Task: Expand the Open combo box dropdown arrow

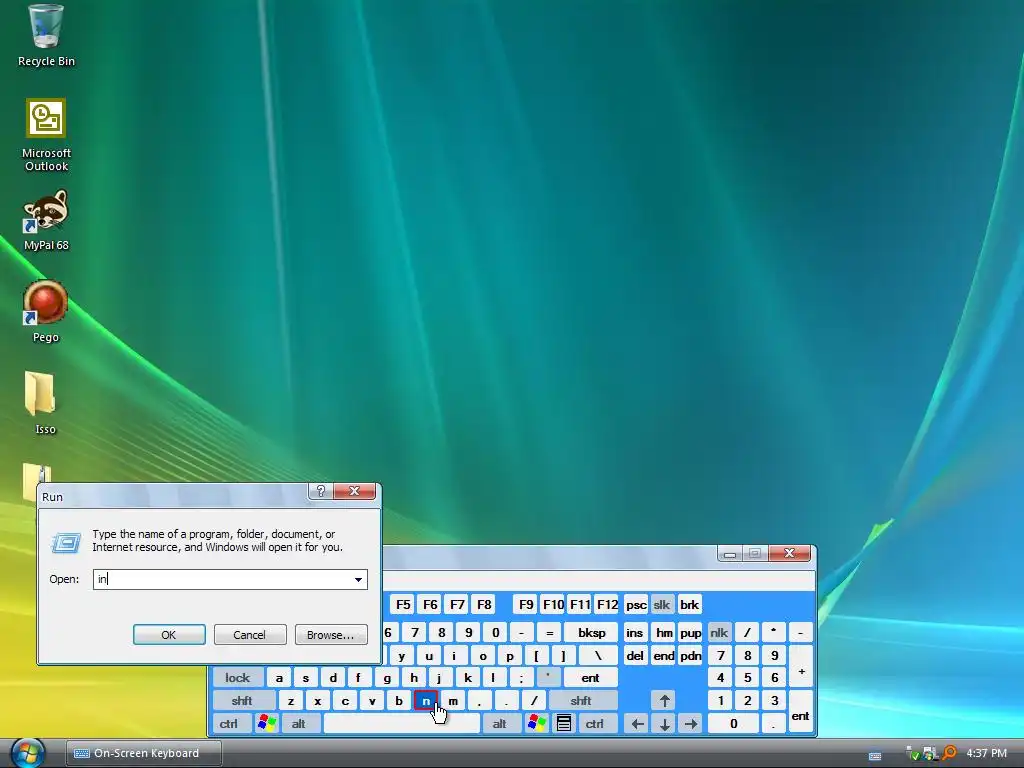Action: [359, 579]
